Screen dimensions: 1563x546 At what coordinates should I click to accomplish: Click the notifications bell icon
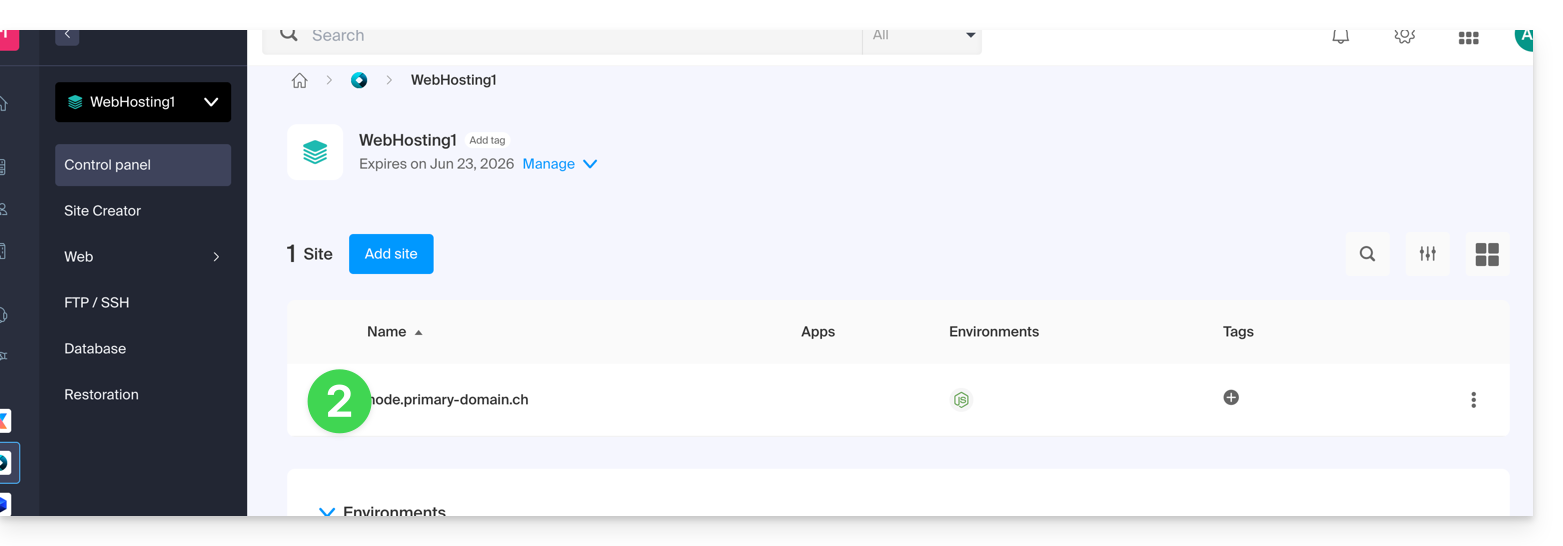[1340, 37]
